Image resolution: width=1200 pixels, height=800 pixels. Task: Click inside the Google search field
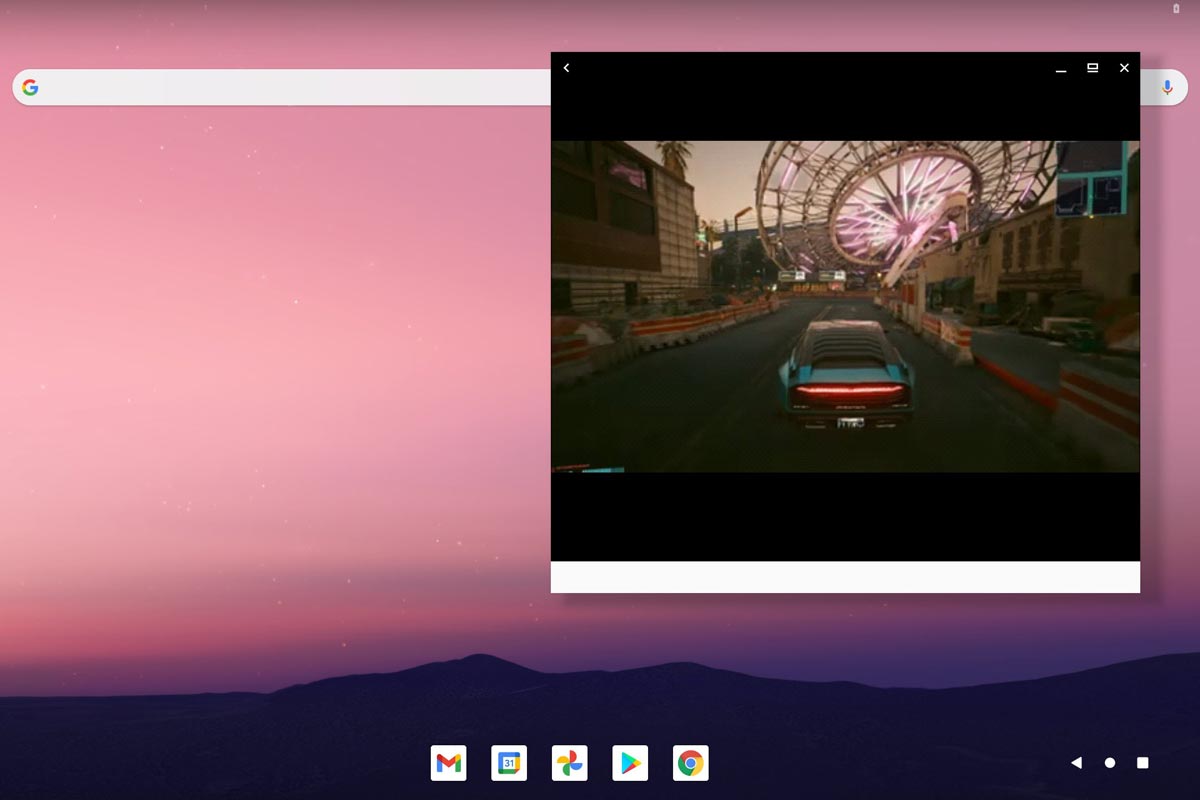(x=290, y=88)
